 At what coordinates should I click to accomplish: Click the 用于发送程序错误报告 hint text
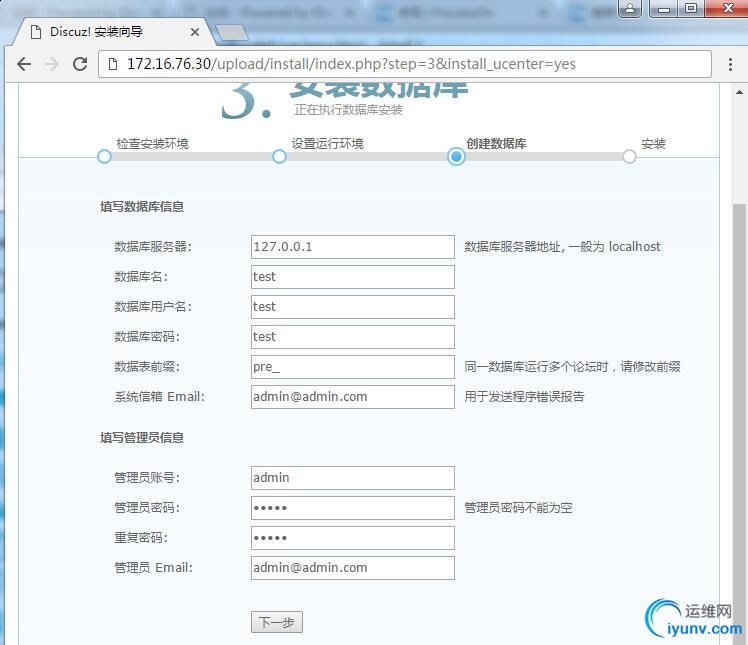pos(524,396)
